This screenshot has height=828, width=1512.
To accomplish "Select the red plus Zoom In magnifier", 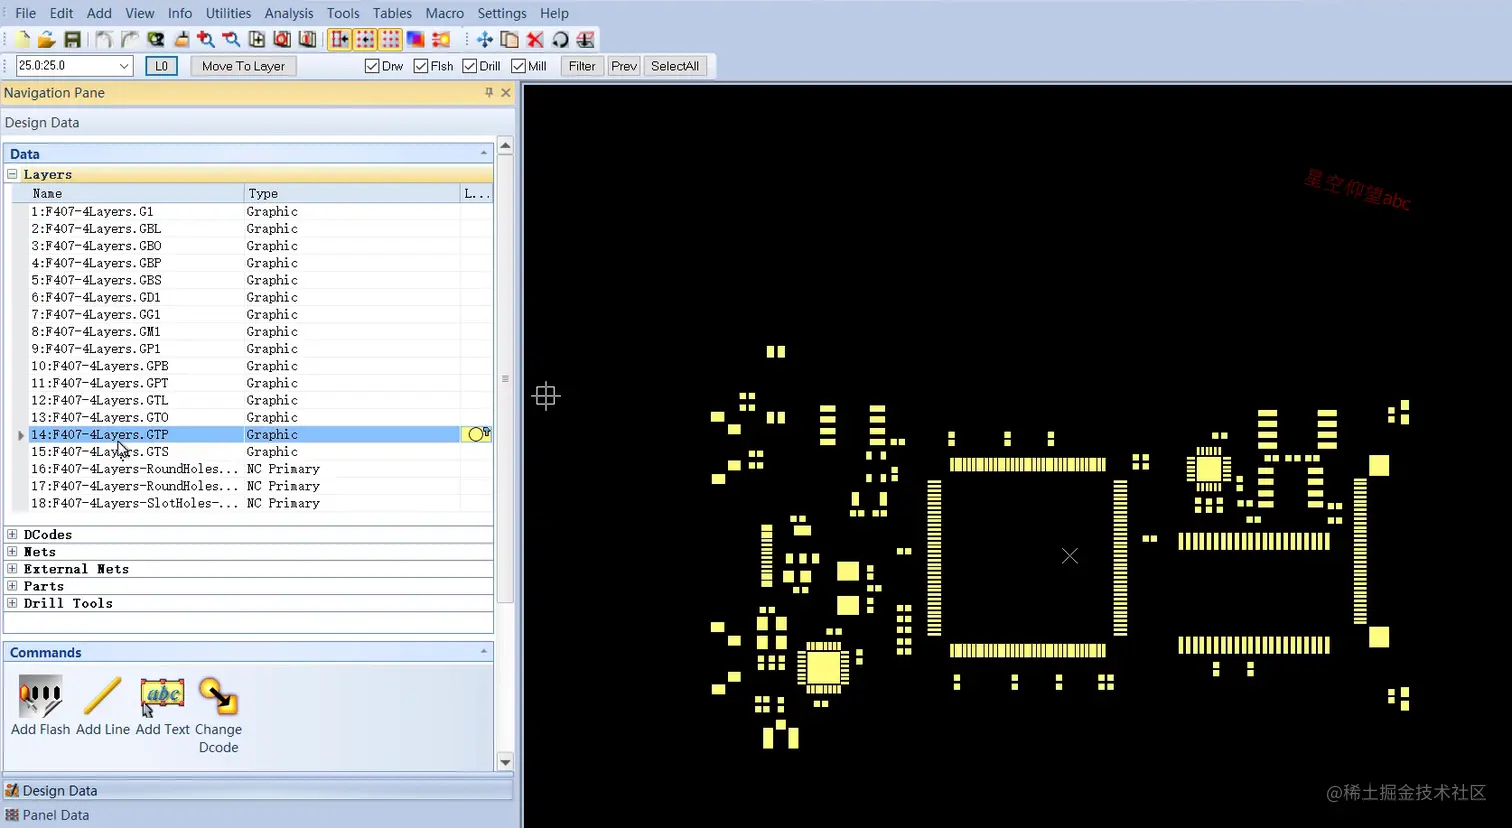I will tap(206, 39).
